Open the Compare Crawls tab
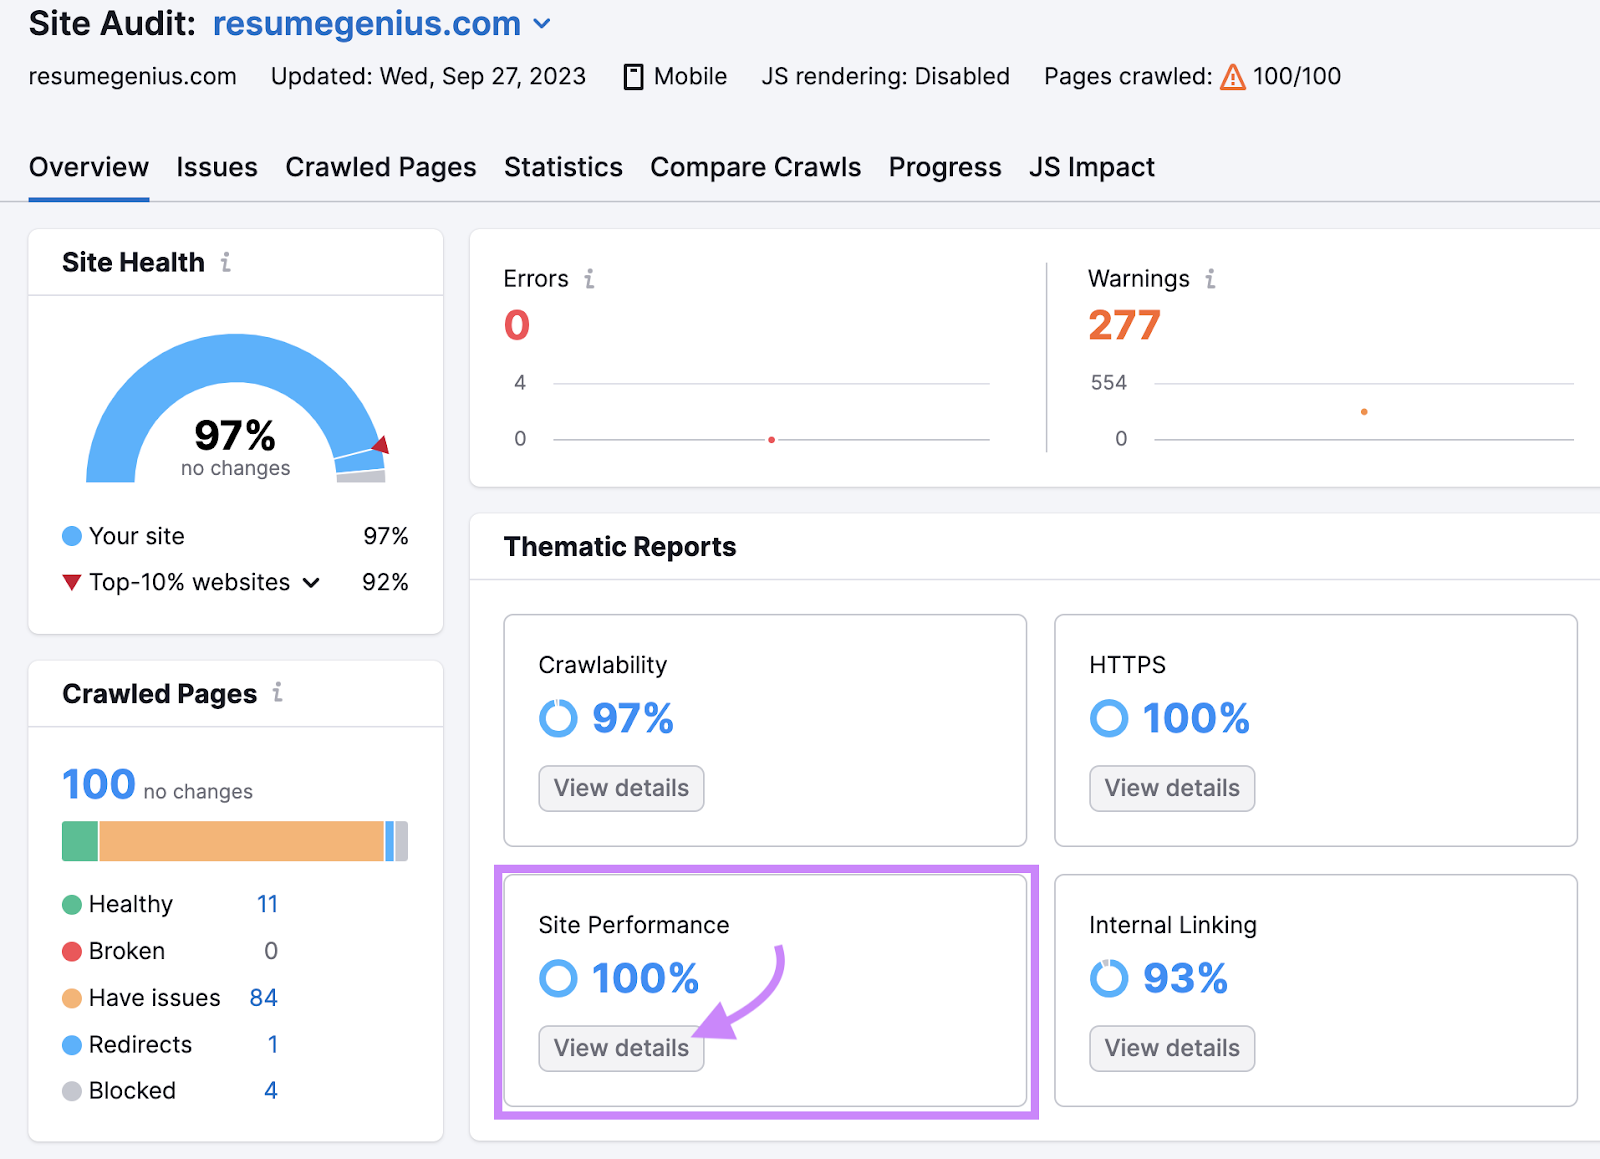 point(756,167)
